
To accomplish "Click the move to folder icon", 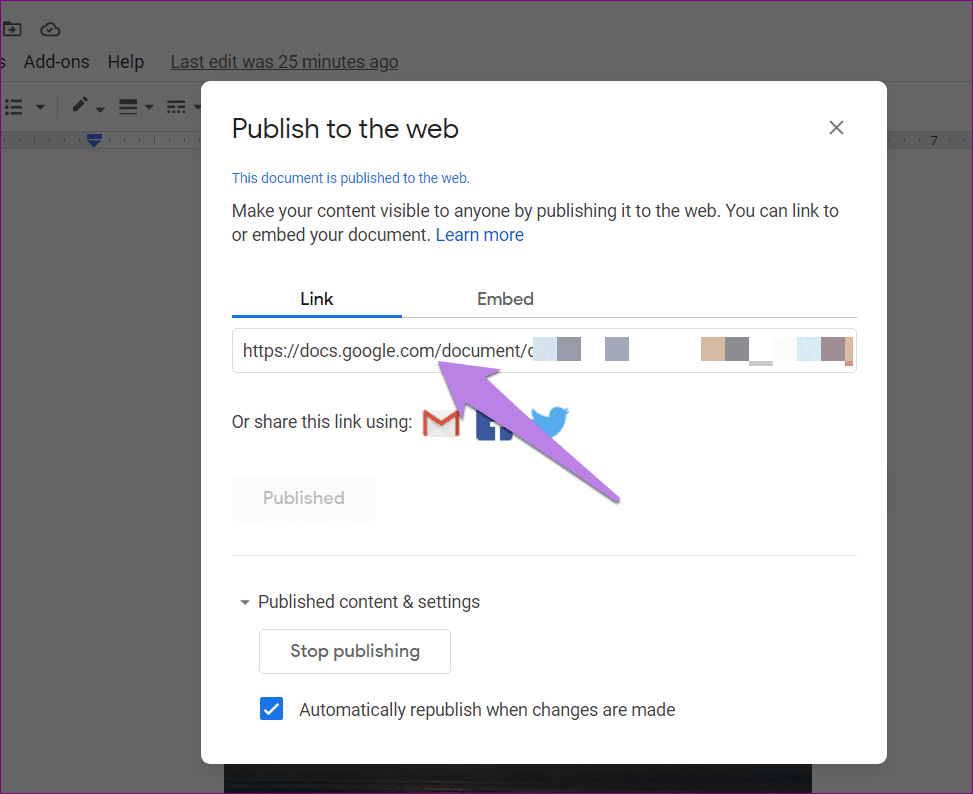I will click(x=12, y=29).
